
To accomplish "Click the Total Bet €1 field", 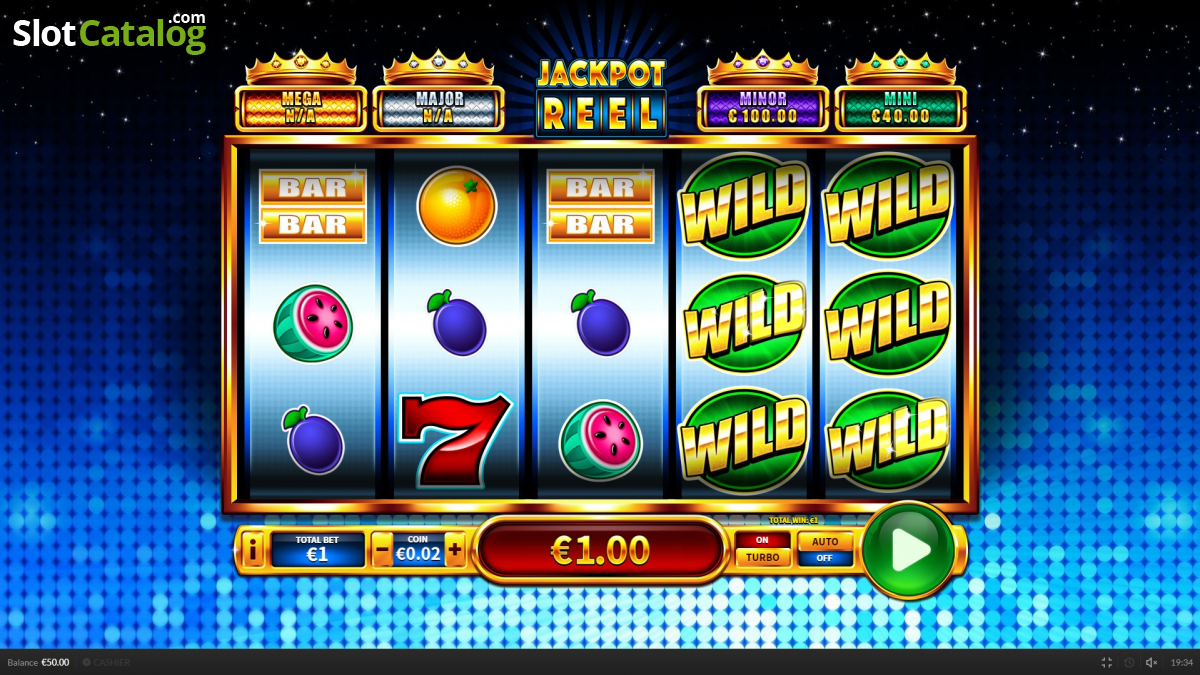I will click(x=318, y=549).
